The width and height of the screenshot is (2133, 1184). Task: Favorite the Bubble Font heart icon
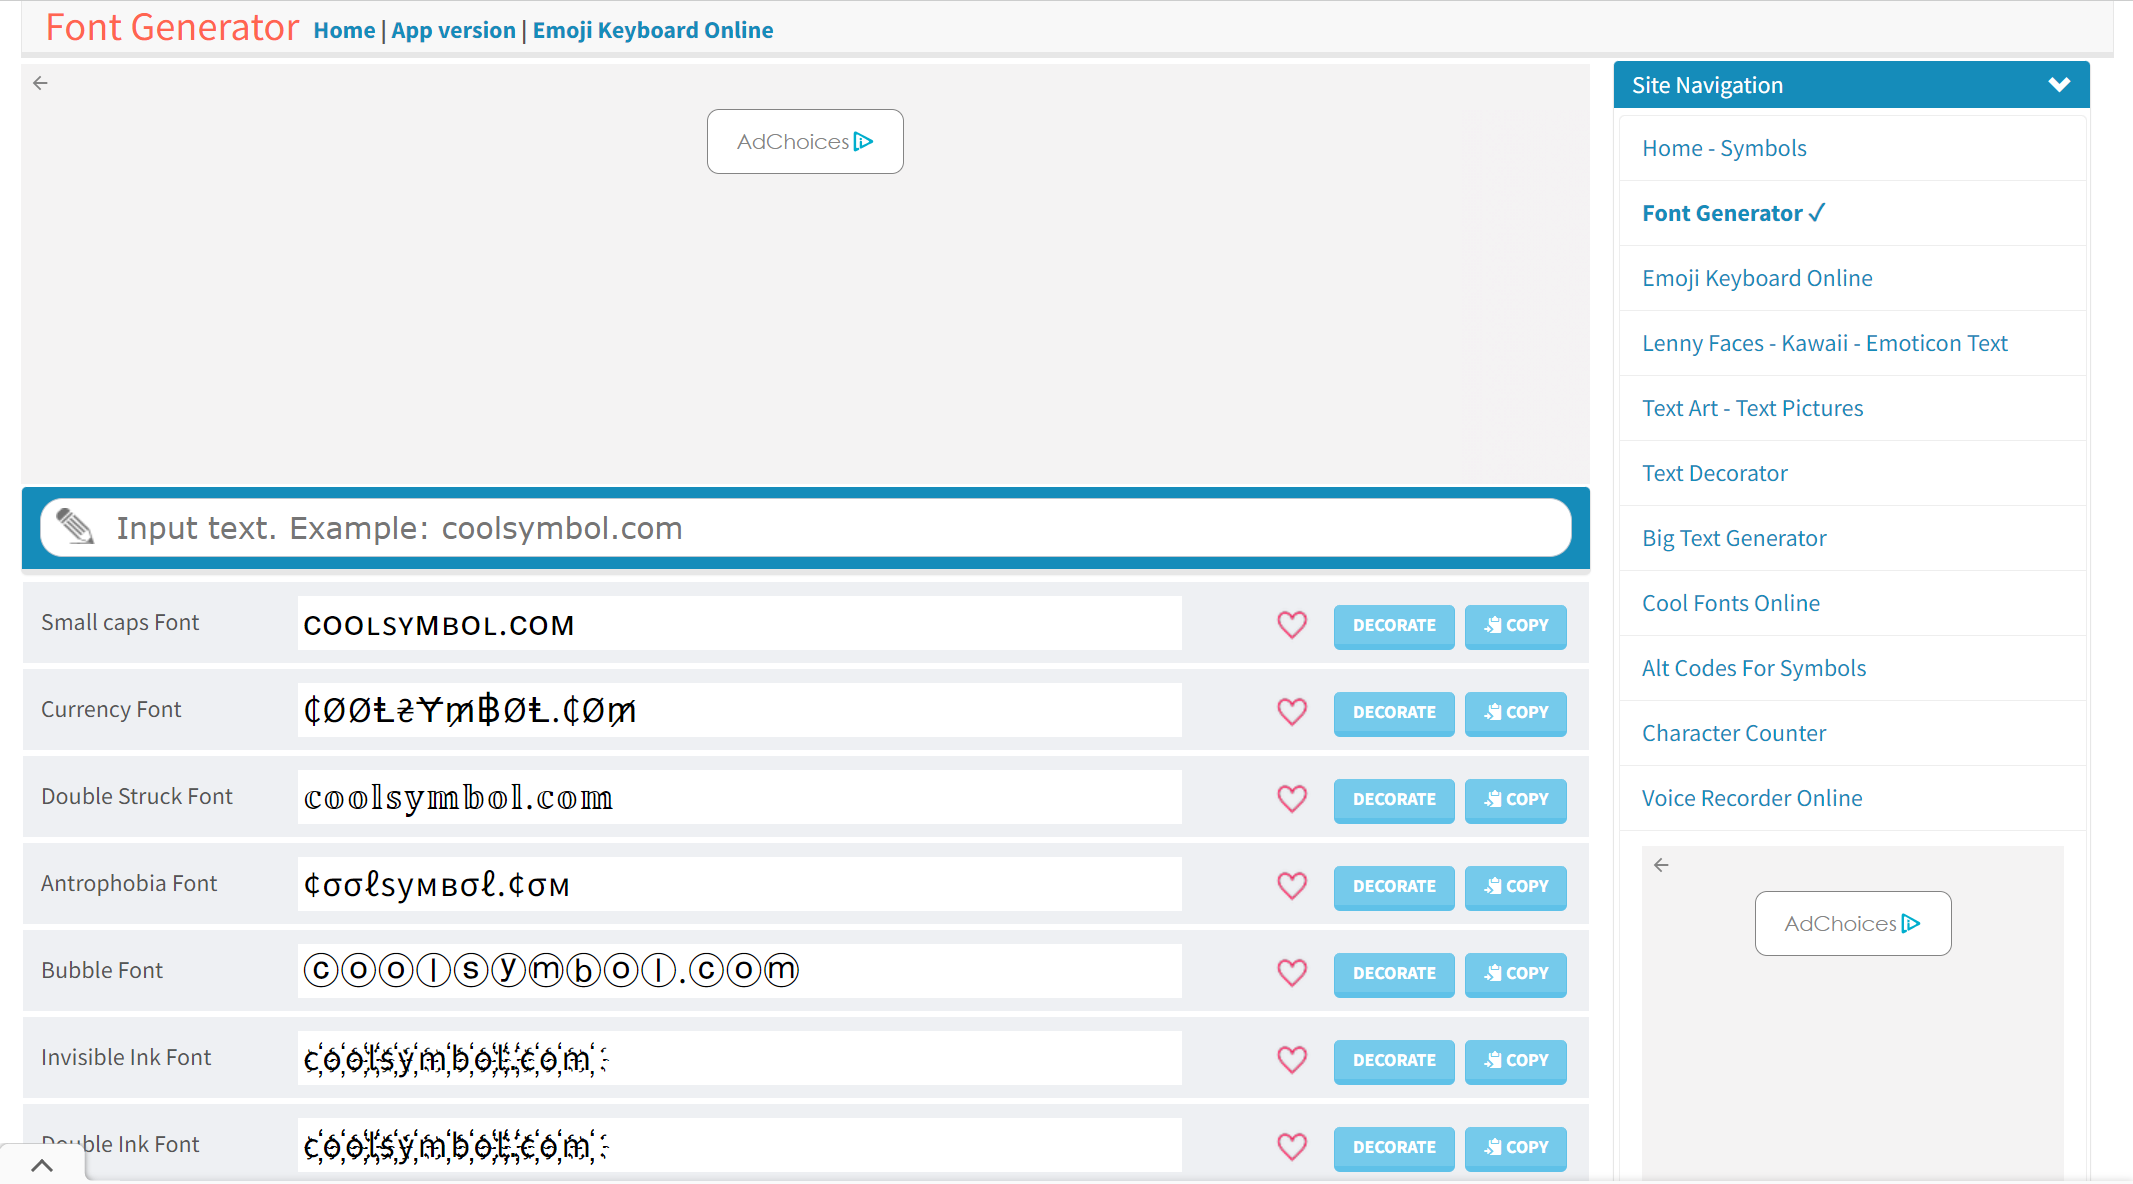point(1292,973)
